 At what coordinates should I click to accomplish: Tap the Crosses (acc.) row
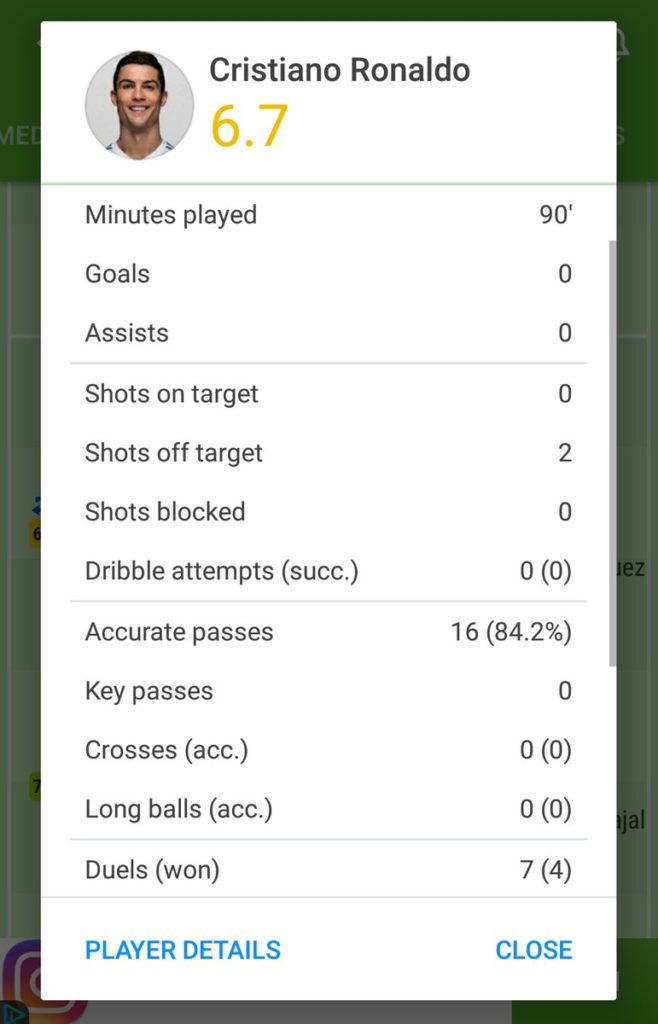pyautogui.click(x=328, y=750)
